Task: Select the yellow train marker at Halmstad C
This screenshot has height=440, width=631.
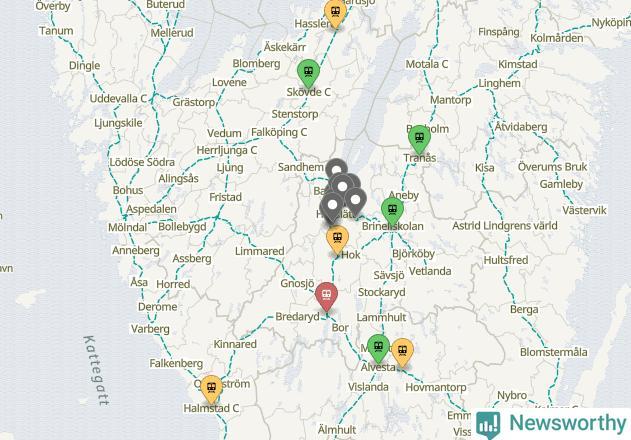Action: click(211, 389)
